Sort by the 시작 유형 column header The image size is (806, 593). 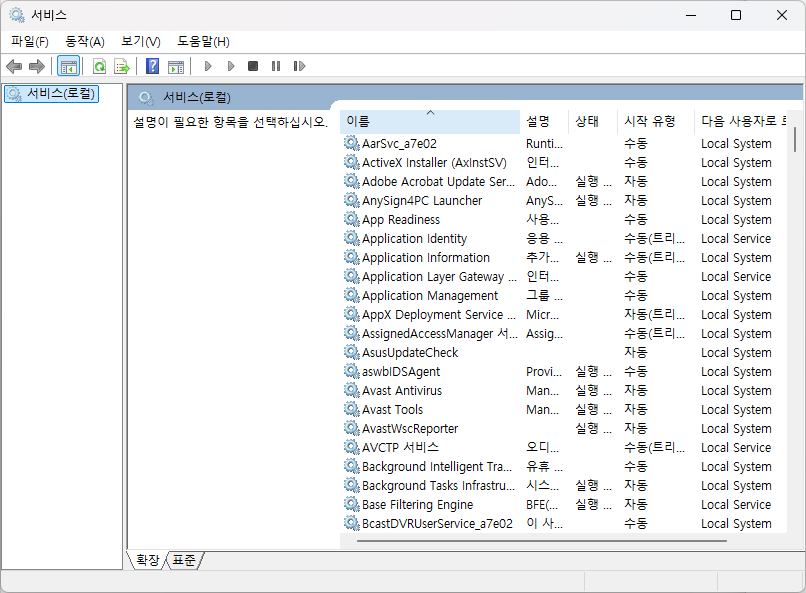click(x=655, y=121)
